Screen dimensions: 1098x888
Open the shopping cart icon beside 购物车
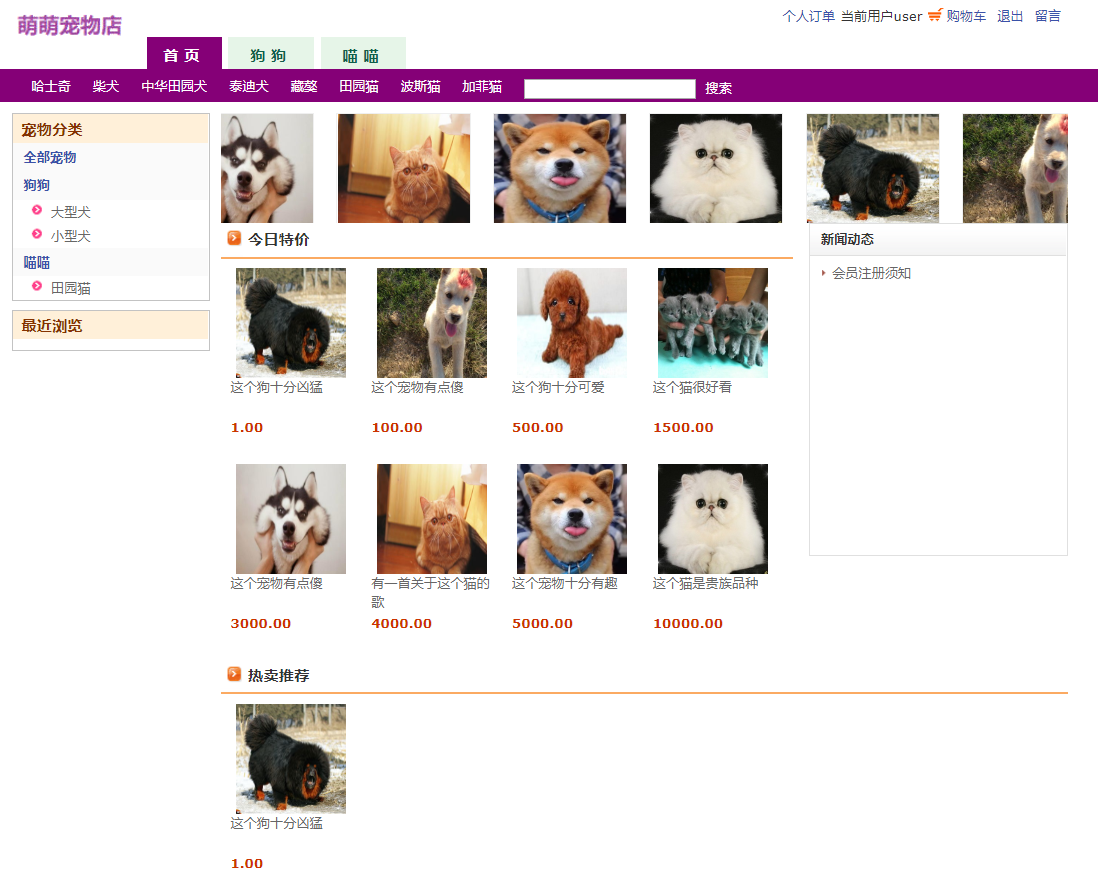[933, 16]
